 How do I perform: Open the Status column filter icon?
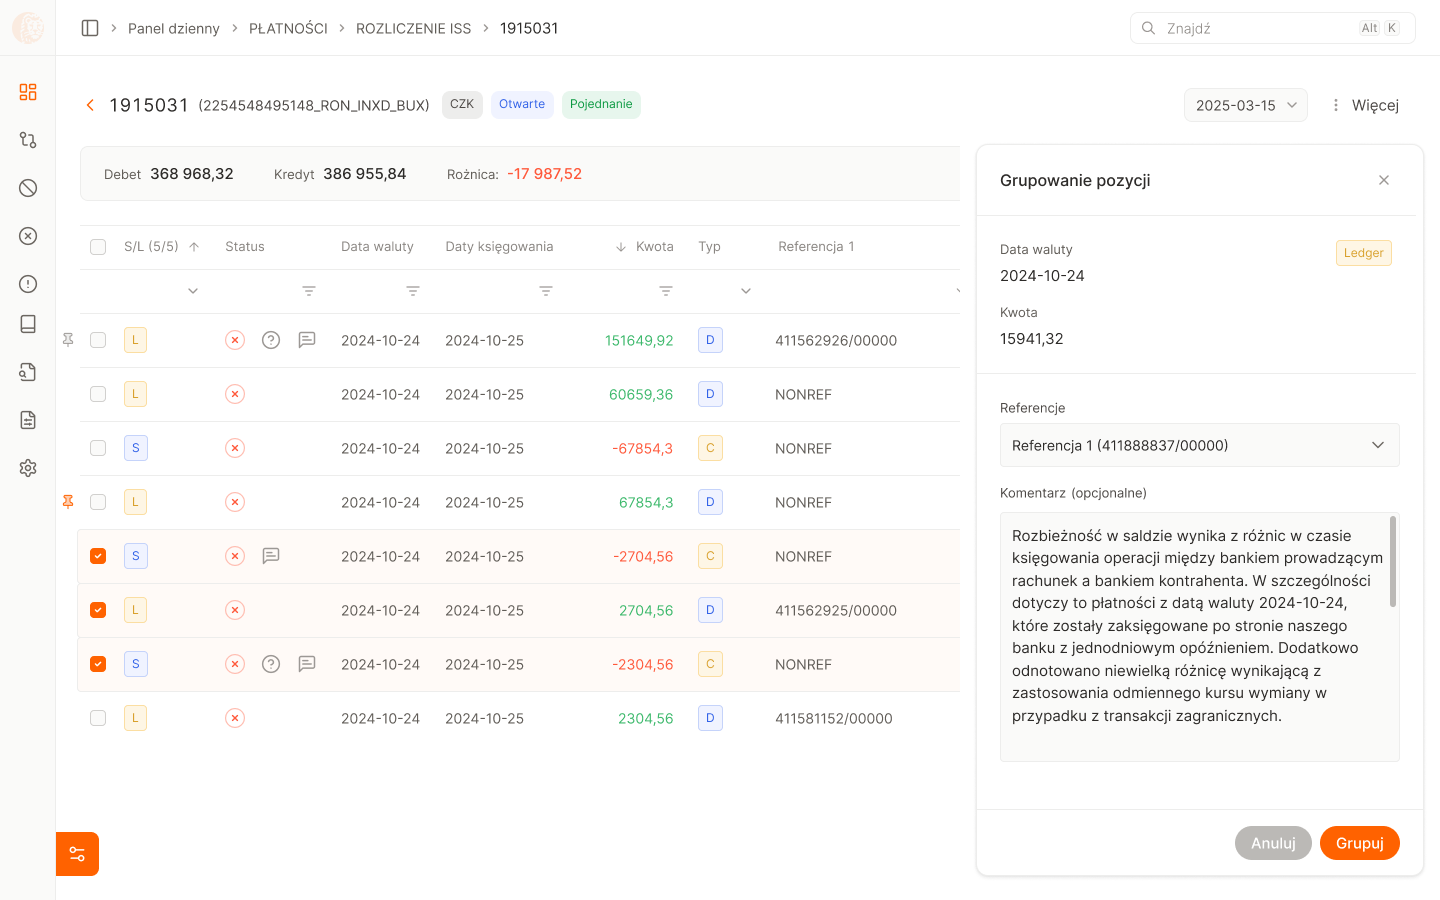(x=309, y=291)
